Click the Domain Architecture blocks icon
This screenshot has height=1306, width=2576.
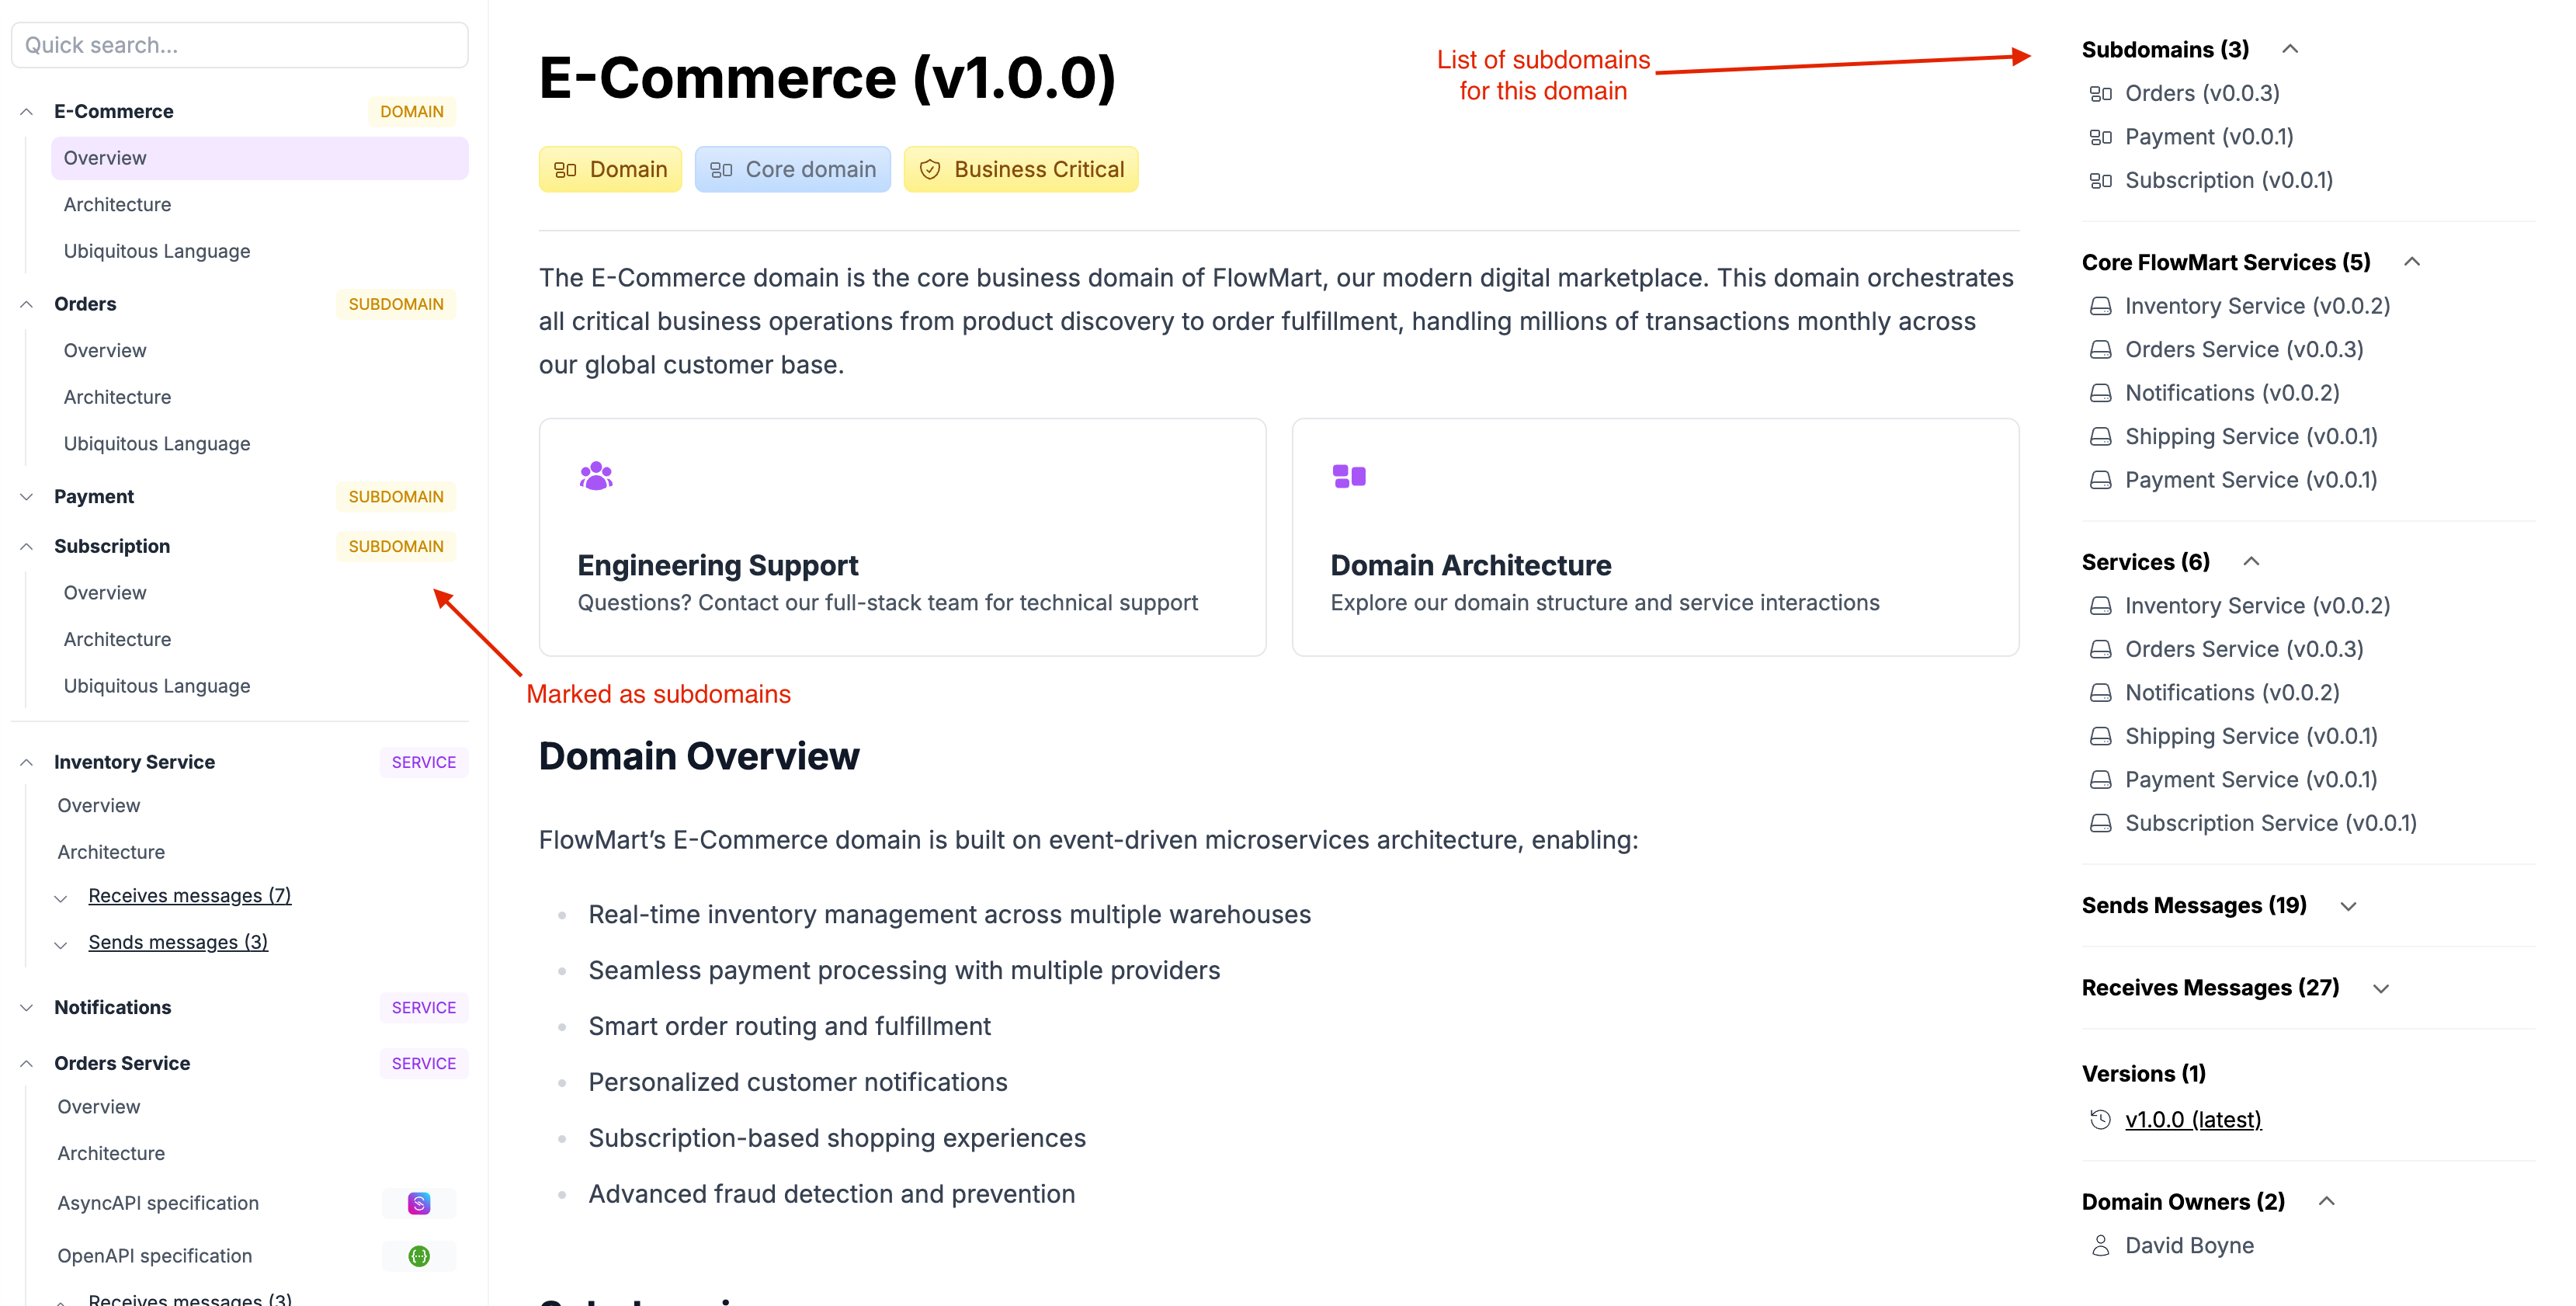1348,476
